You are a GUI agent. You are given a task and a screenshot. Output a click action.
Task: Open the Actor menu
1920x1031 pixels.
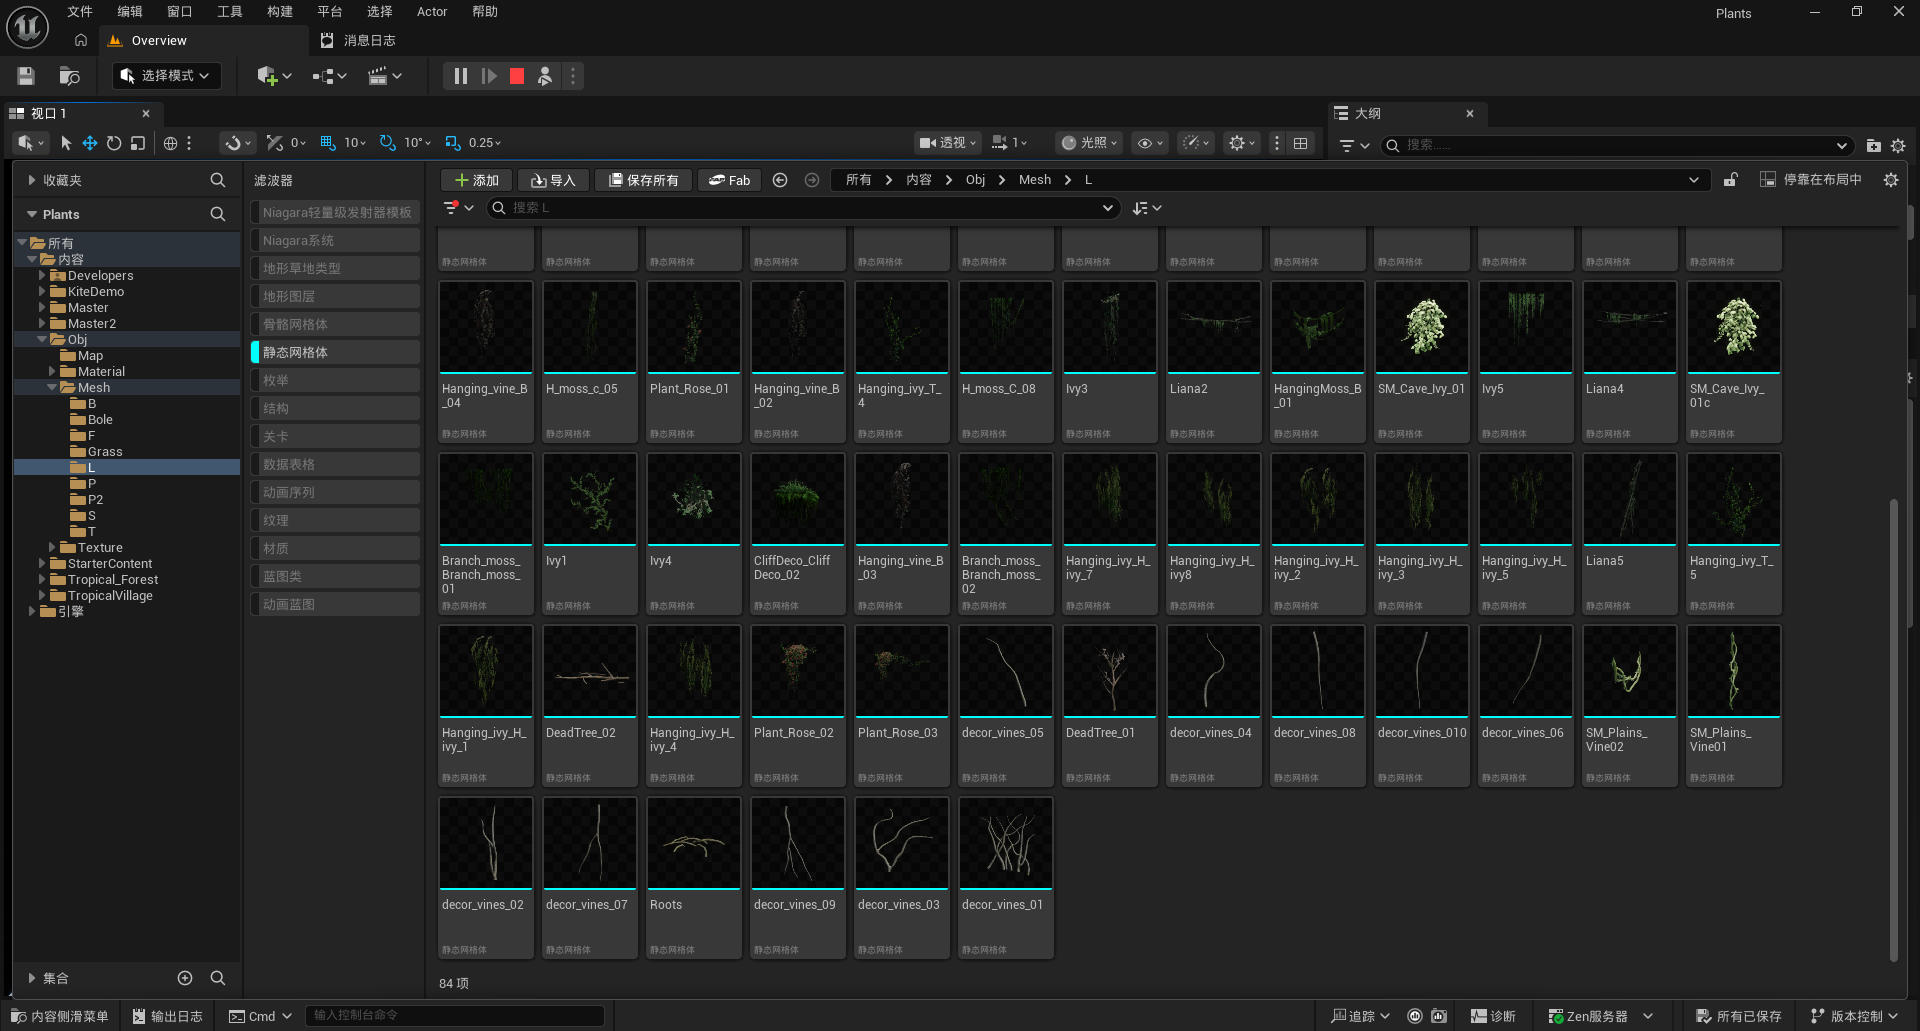click(x=432, y=12)
